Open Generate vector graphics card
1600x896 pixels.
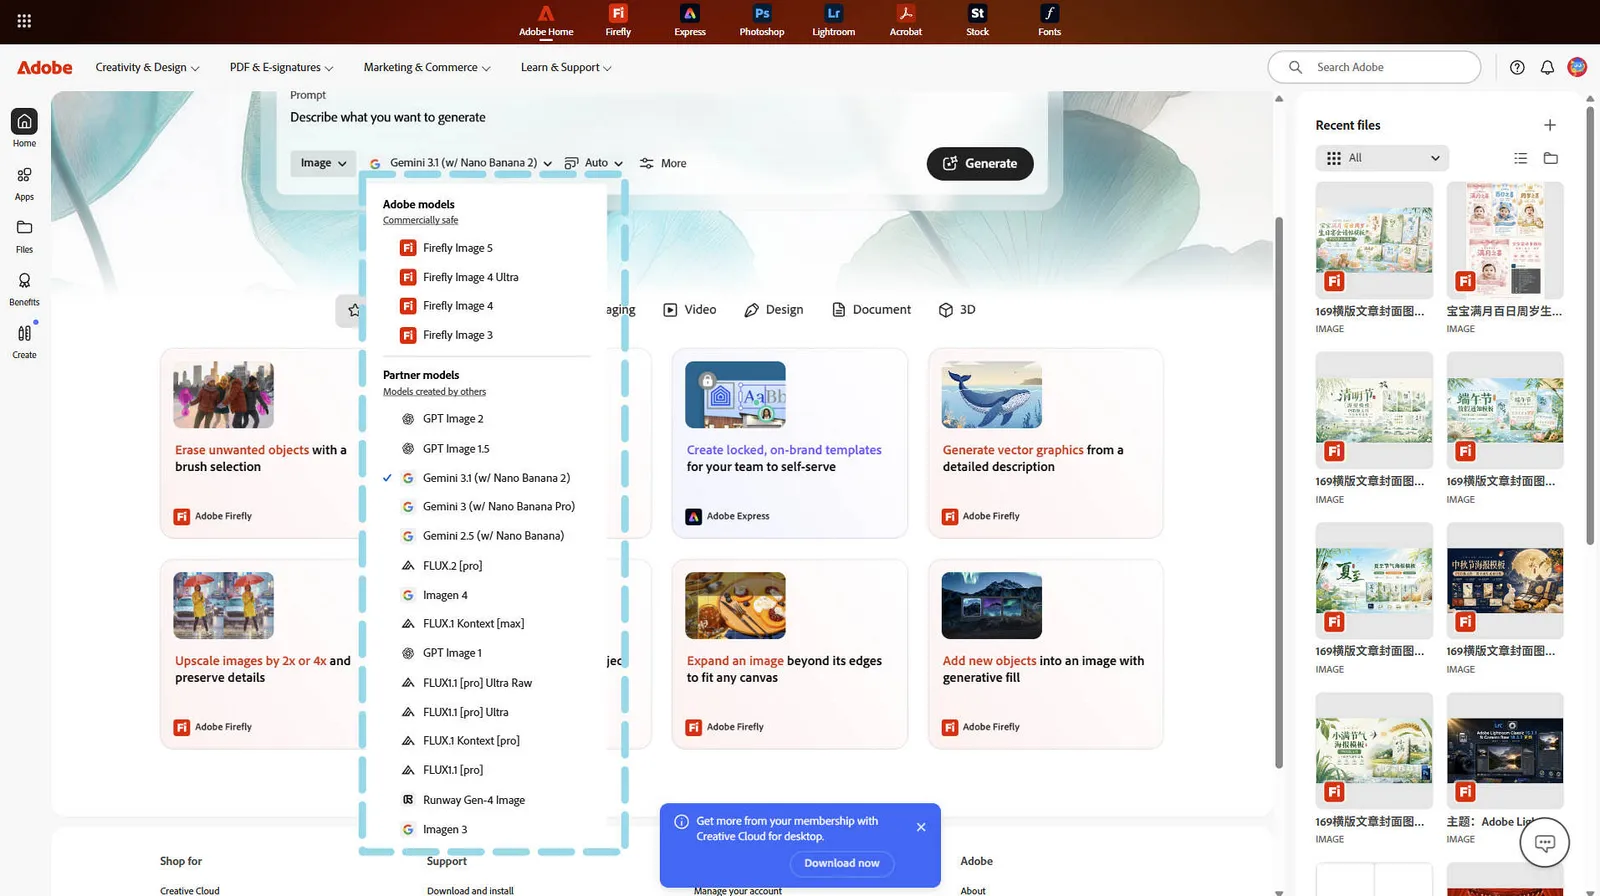tap(1045, 443)
